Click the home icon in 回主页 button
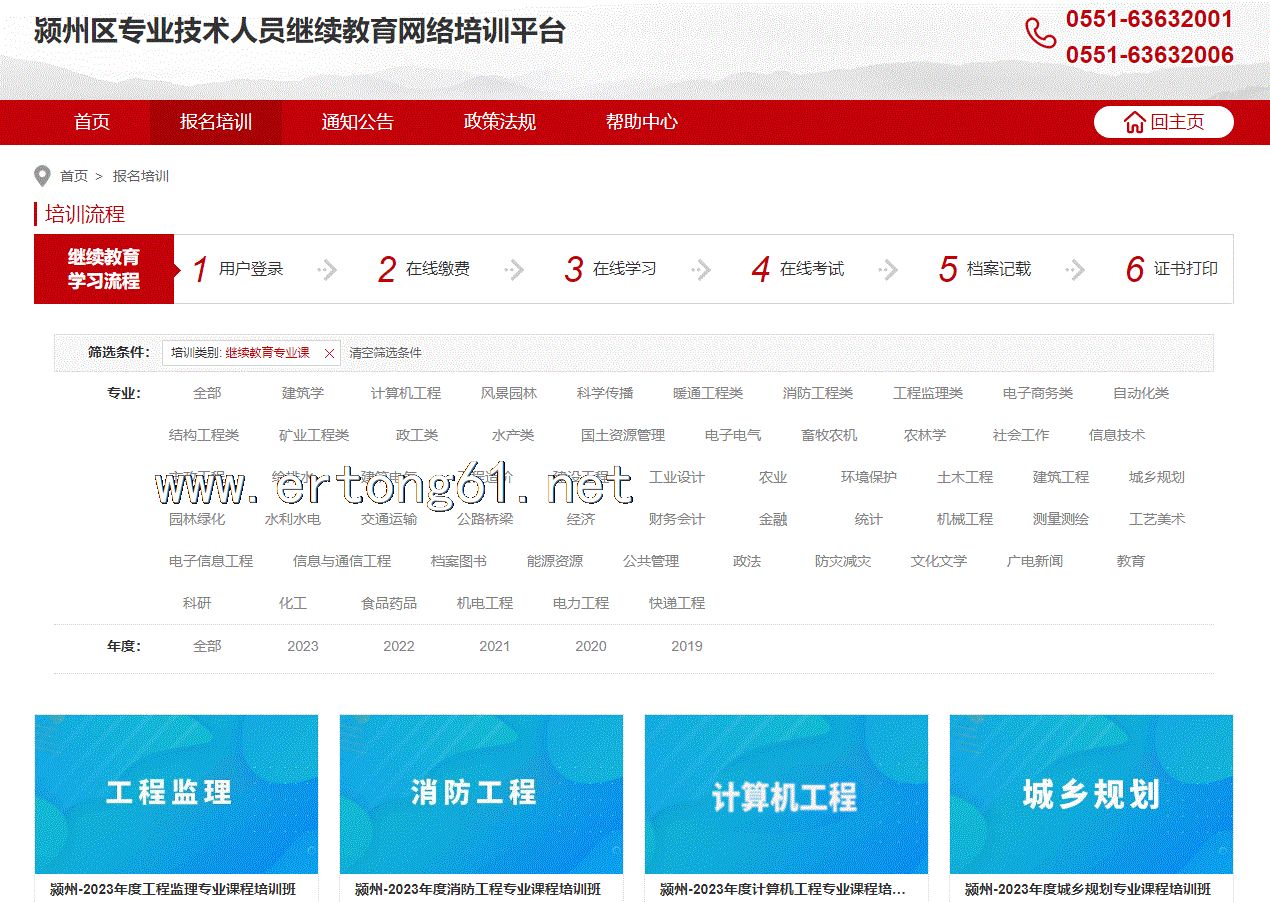 [1134, 123]
